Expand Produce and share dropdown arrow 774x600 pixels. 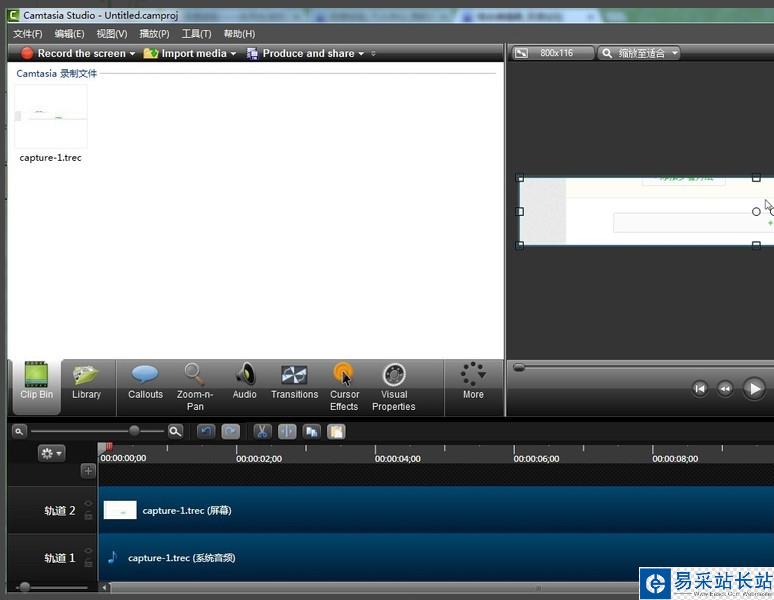click(361, 53)
